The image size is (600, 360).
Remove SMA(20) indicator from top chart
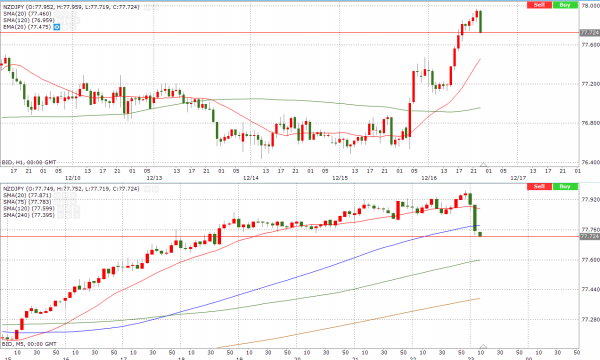[73, 14]
